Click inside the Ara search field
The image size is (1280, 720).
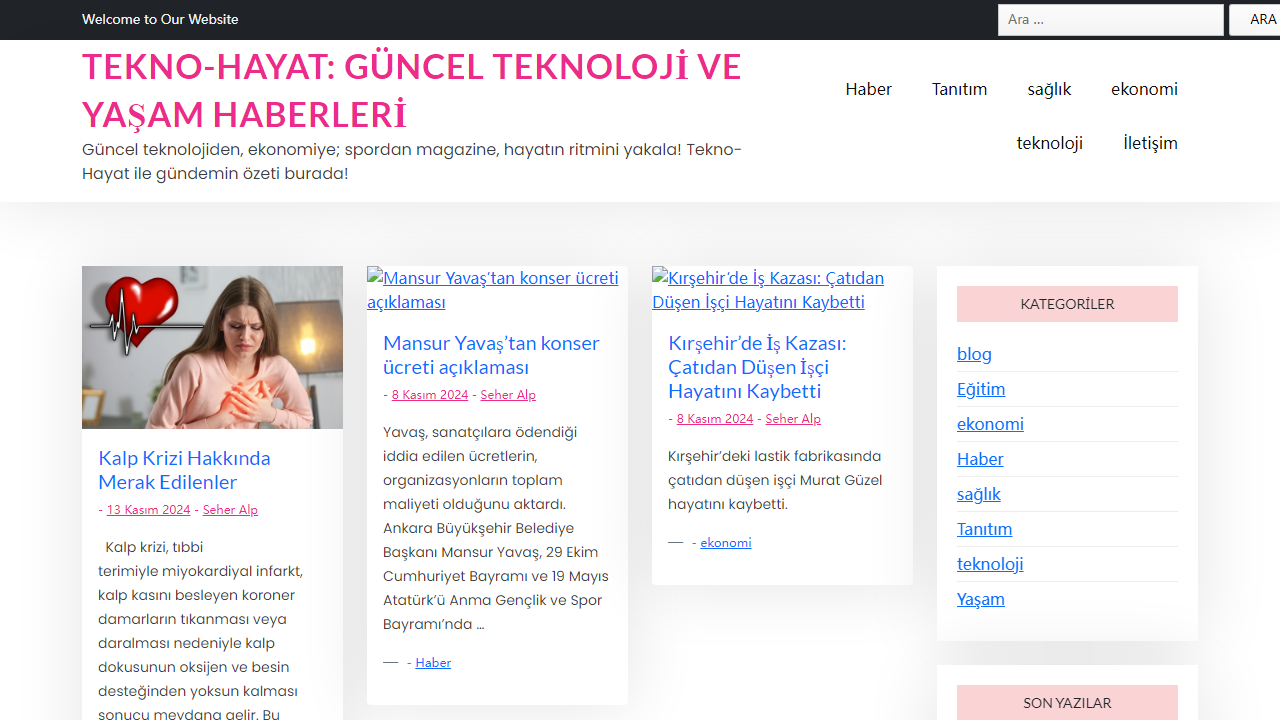coord(1110,19)
